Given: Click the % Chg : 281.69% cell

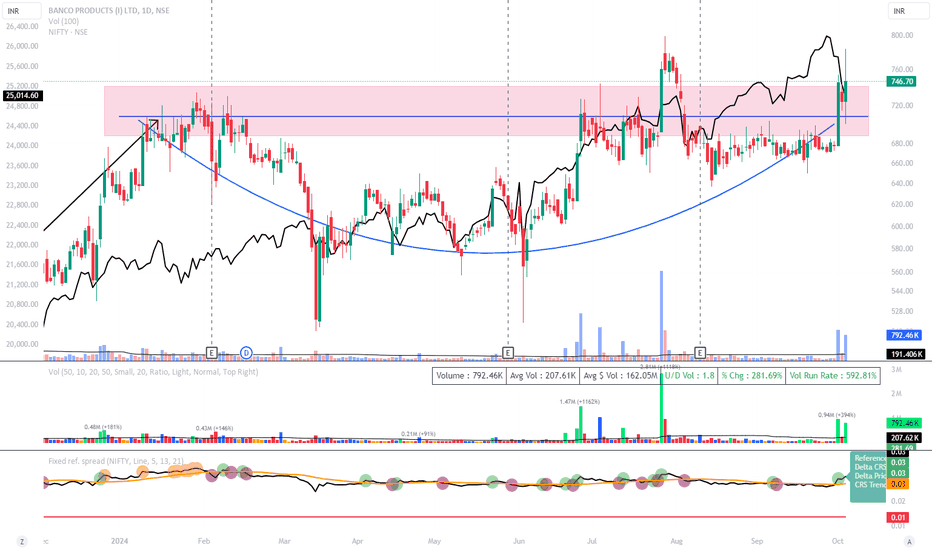Looking at the screenshot, I should [x=752, y=376].
